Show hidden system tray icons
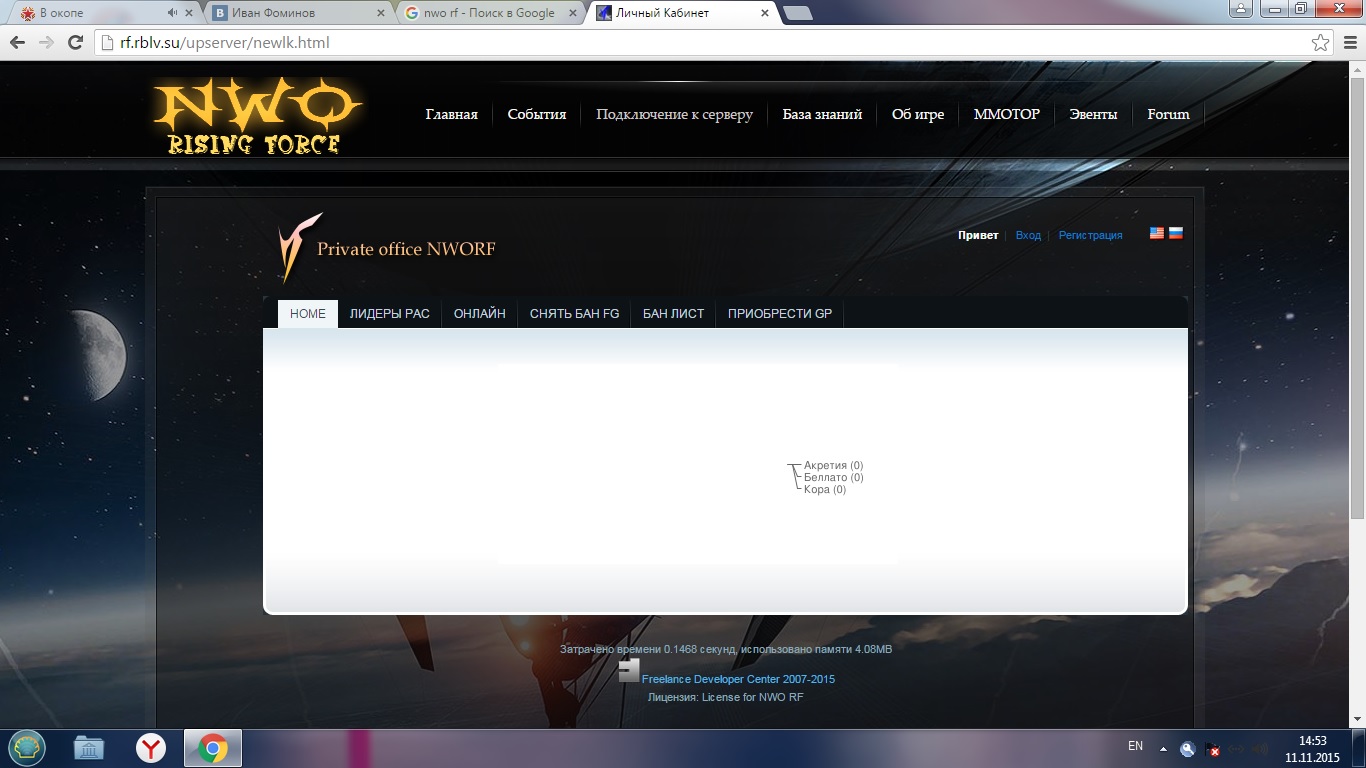The image size is (1366, 768). 1163,748
